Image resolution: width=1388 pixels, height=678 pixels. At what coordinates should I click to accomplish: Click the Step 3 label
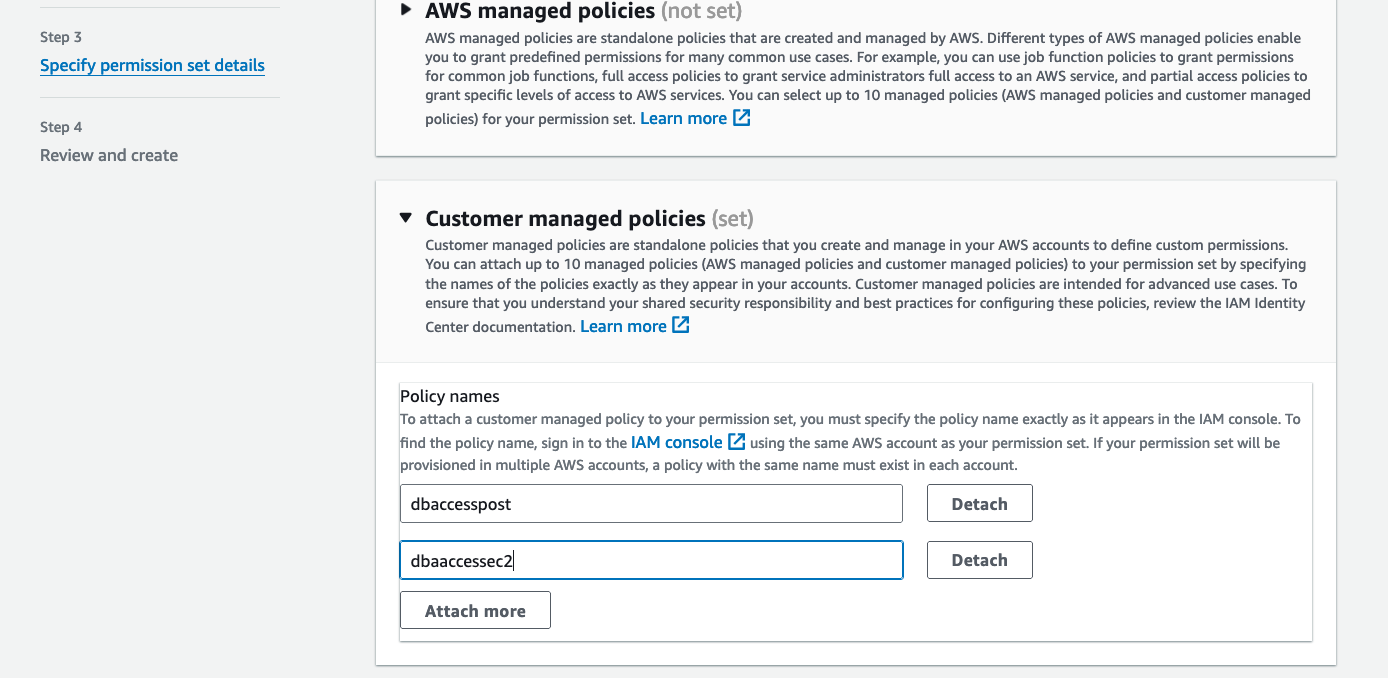(x=61, y=37)
